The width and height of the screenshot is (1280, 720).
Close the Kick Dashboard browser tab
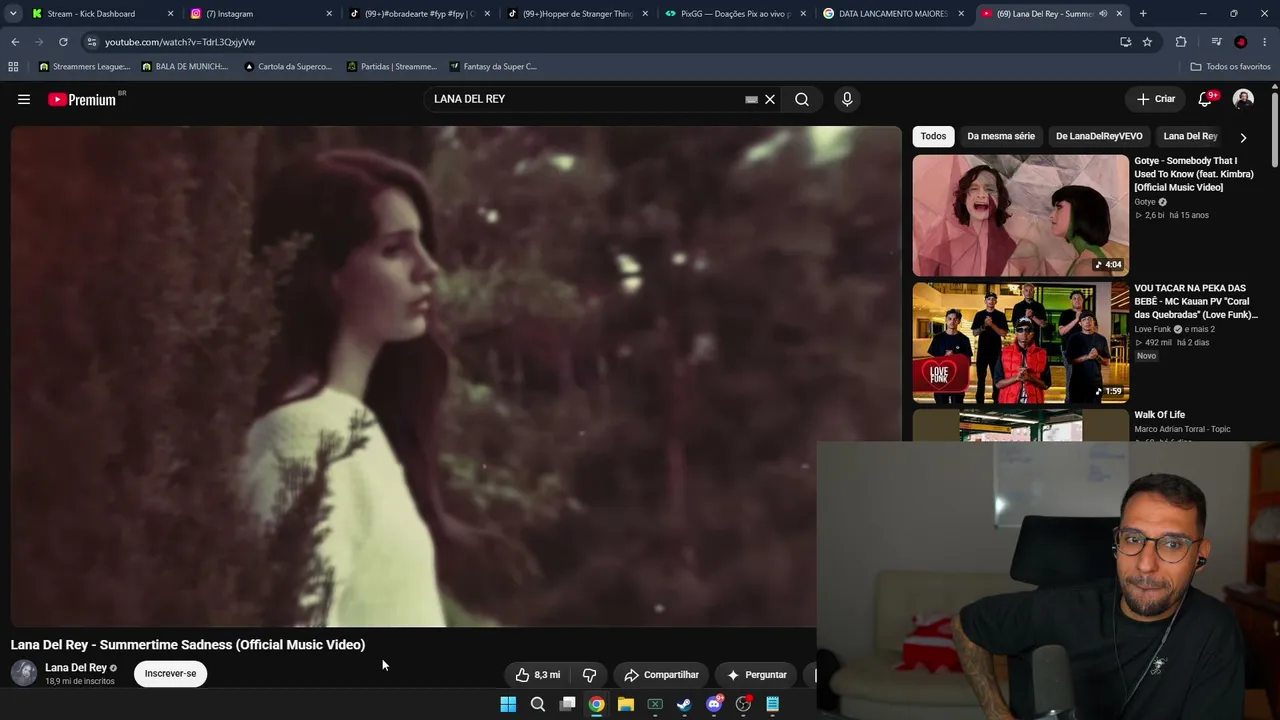(171, 14)
